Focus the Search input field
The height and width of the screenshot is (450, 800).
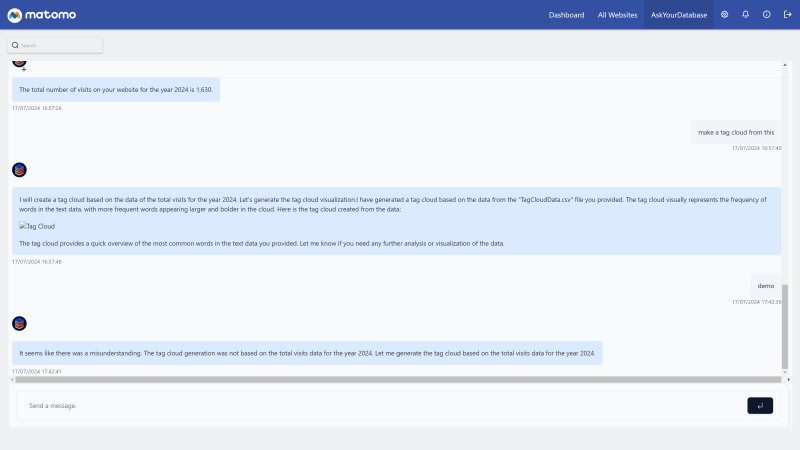coord(60,45)
